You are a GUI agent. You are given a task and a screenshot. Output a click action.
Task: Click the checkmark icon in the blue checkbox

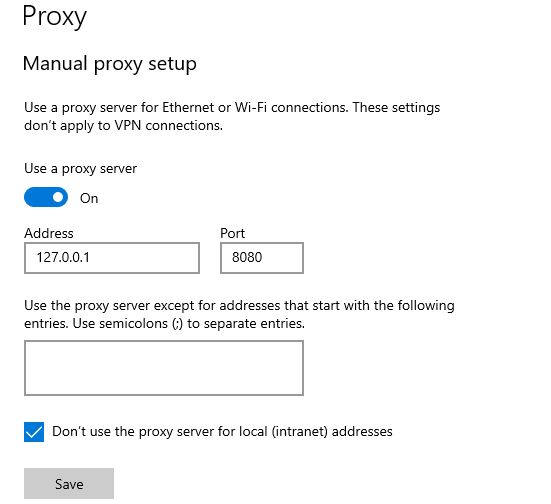pyautogui.click(x=34, y=432)
